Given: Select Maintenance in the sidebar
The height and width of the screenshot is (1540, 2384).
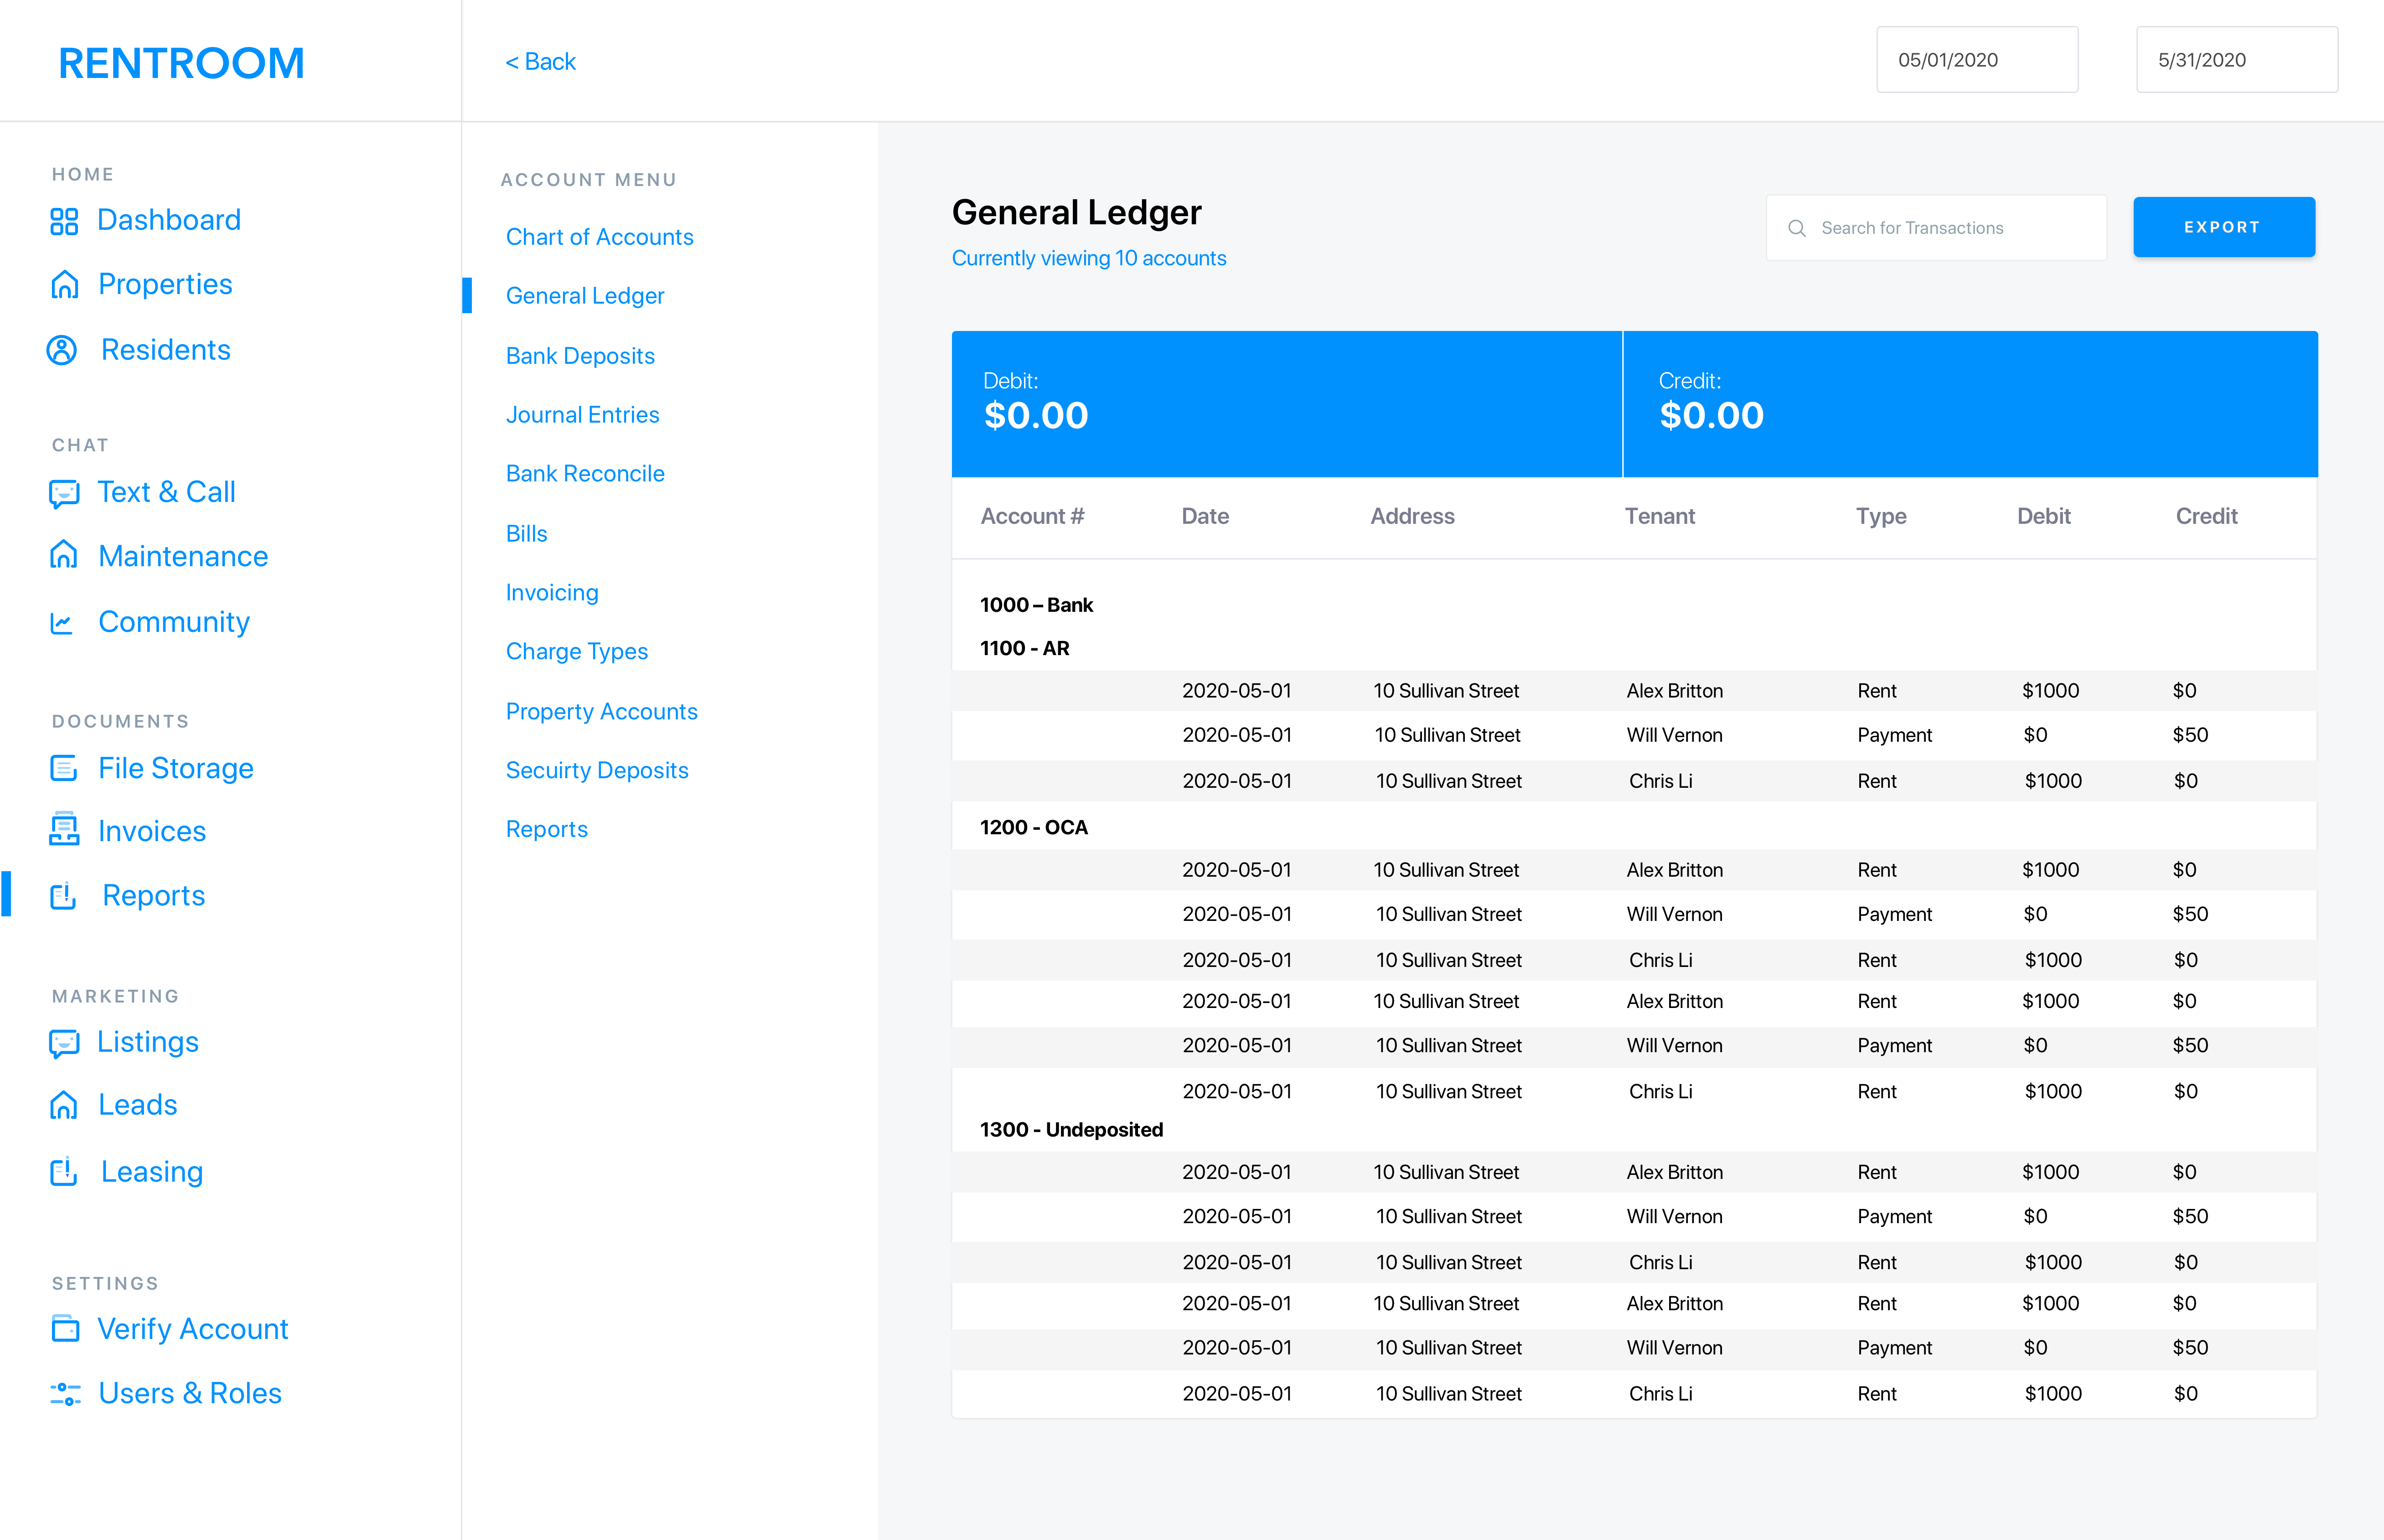Looking at the screenshot, I should click(x=183, y=556).
